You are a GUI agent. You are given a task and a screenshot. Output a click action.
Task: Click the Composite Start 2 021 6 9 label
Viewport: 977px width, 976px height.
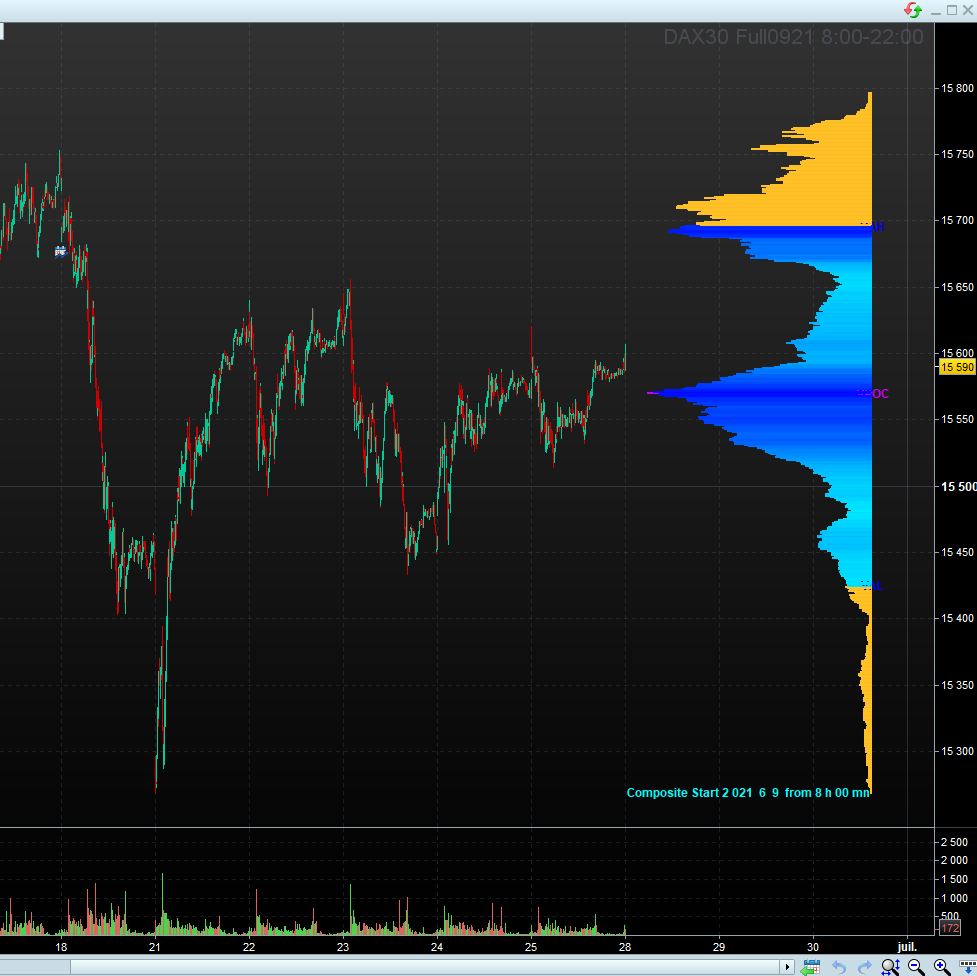[x=748, y=793]
